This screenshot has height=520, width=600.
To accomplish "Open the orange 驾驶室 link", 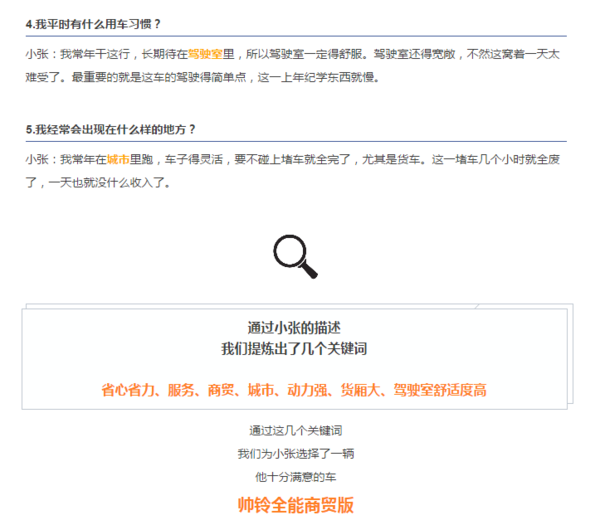I will click(x=205, y=54).
